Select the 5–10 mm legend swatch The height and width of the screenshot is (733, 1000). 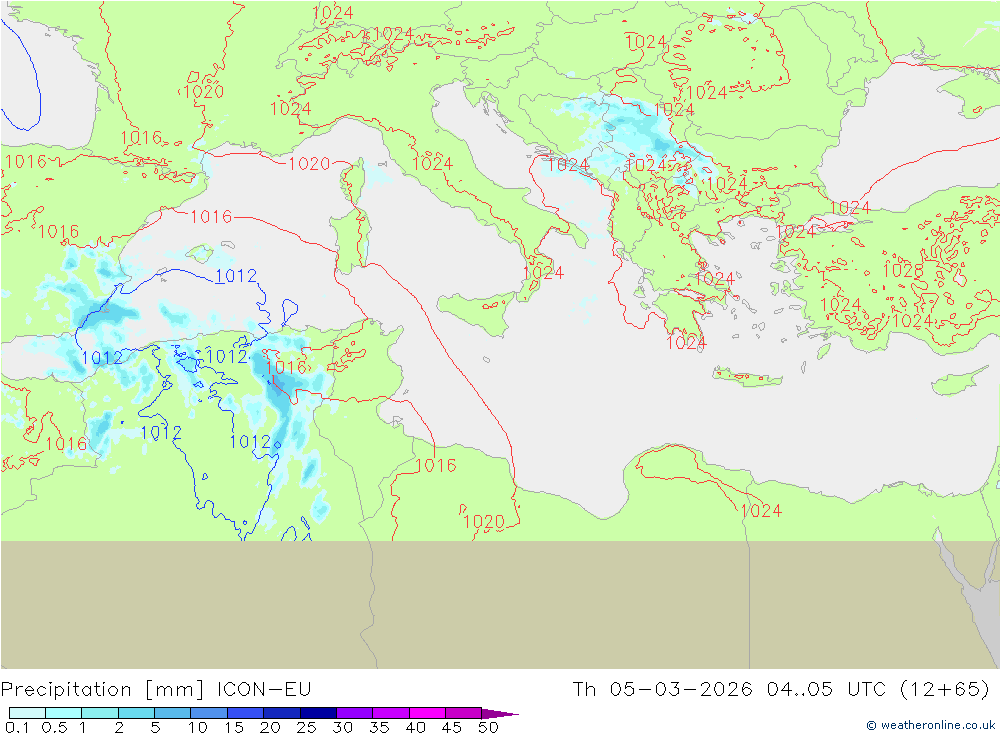(173, 713)
